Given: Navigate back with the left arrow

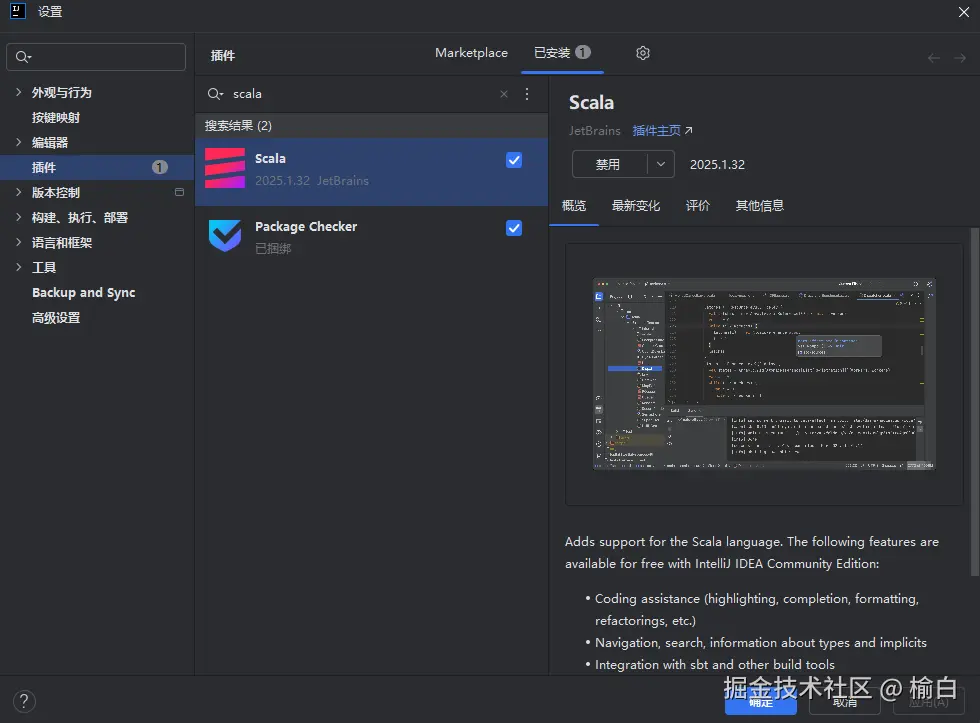Looking at the screenshot, I should click(x=933, y=58).
